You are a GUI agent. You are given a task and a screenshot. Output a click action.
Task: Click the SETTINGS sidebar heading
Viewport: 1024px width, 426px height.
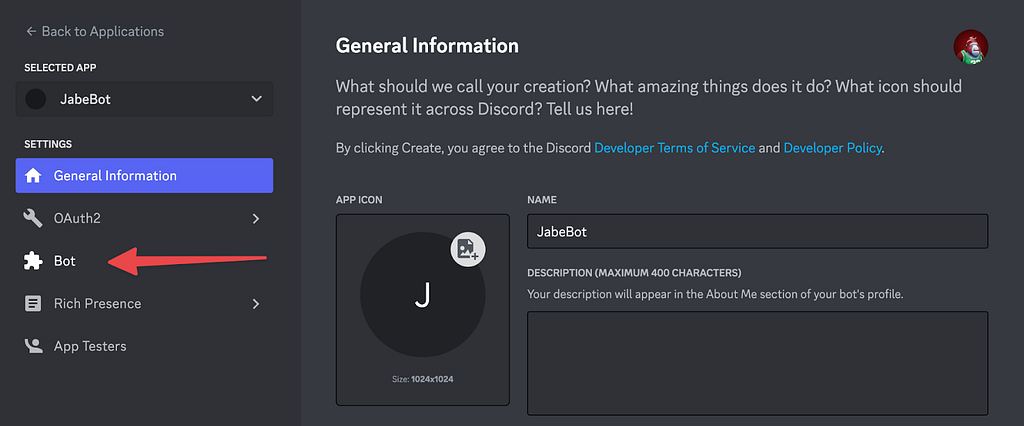[48, 144]
